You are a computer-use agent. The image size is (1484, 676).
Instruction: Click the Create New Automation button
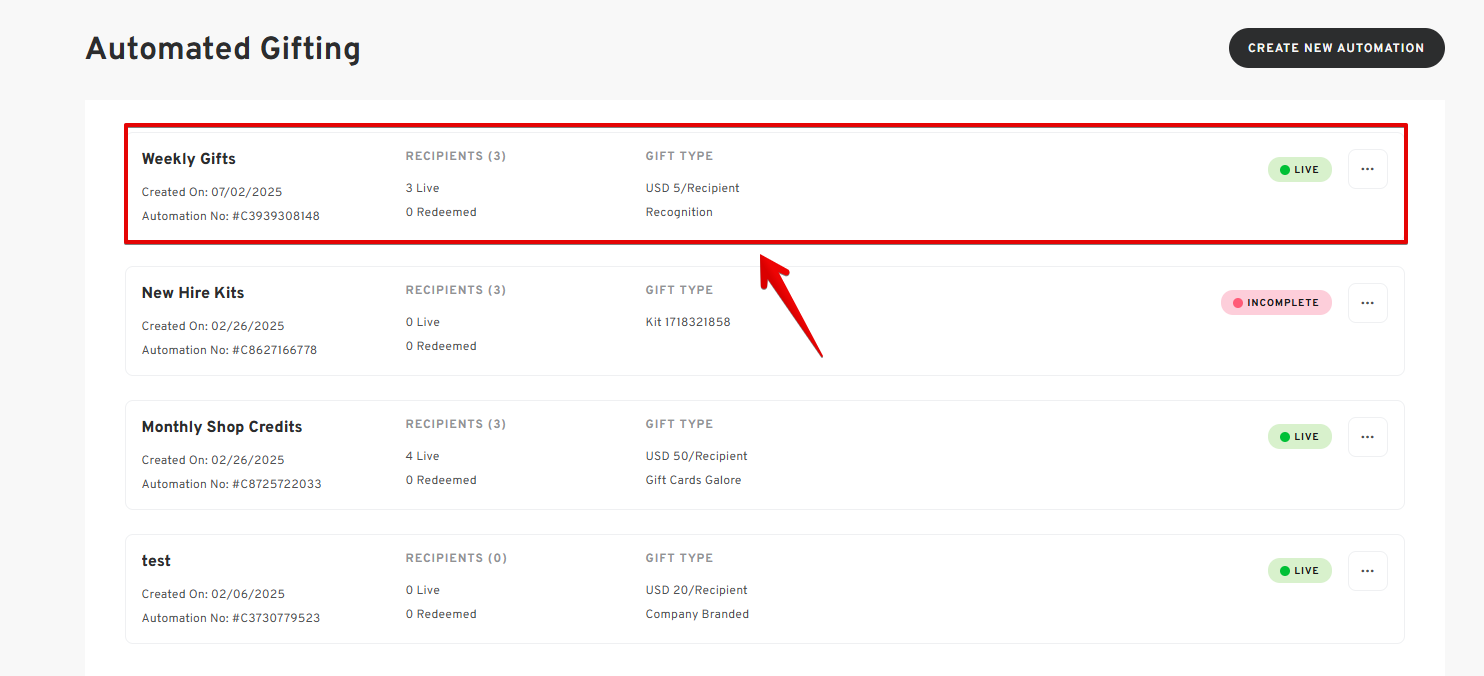tap(1336, 48)
